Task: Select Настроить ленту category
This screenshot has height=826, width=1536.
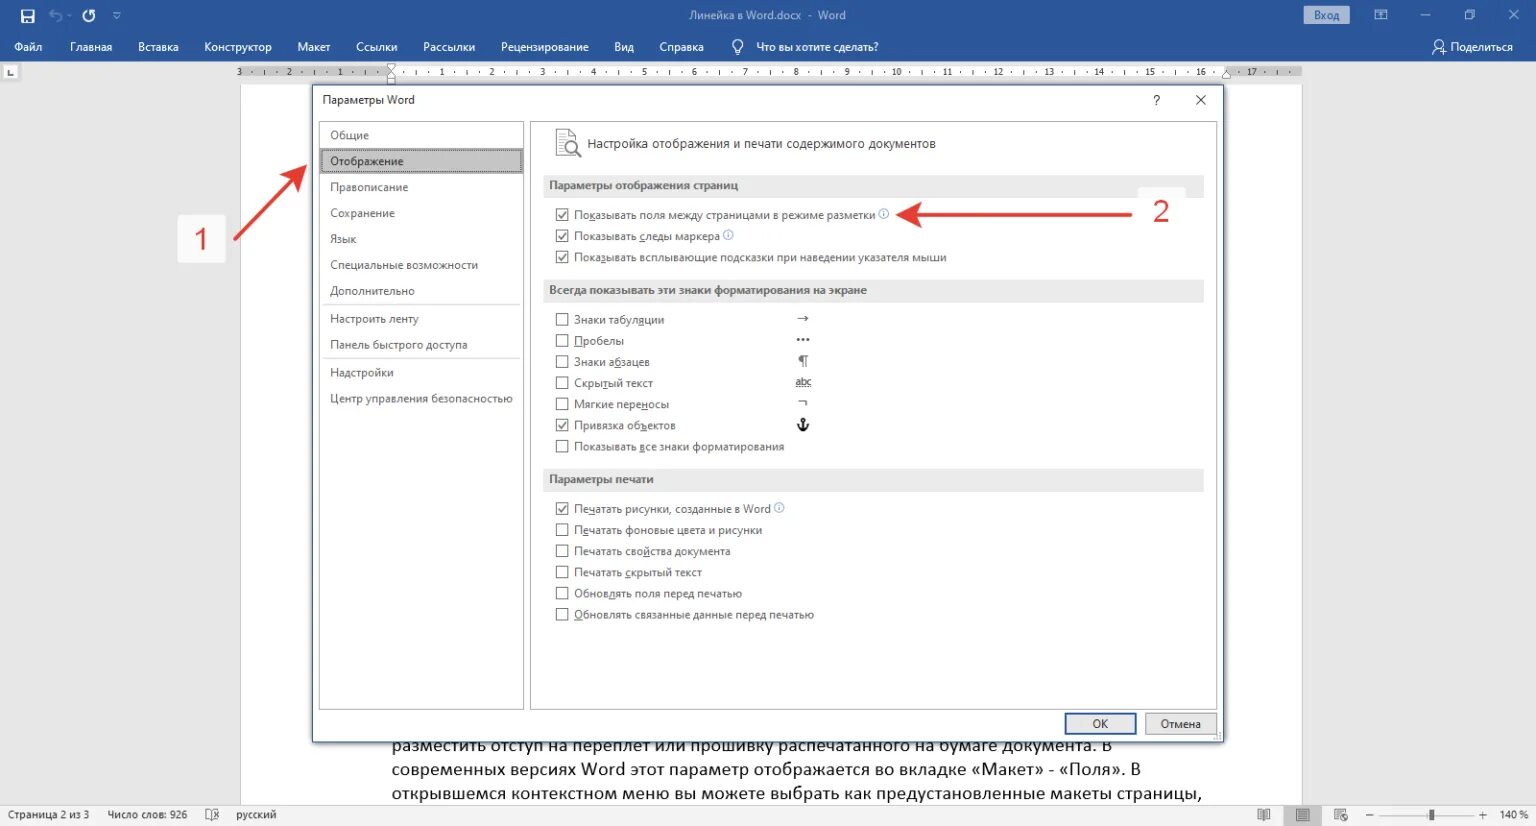Action: click(x=421, y=319)
